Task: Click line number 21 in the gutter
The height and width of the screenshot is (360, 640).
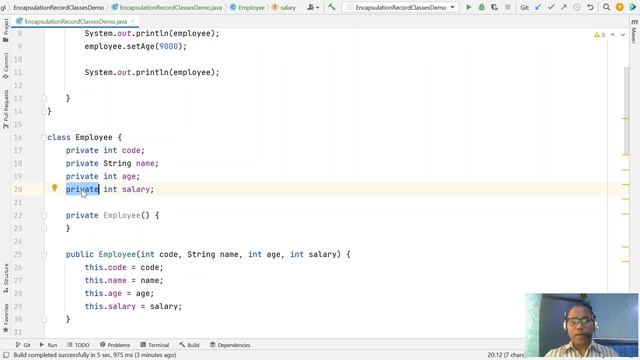Action: tap(18, 202)
